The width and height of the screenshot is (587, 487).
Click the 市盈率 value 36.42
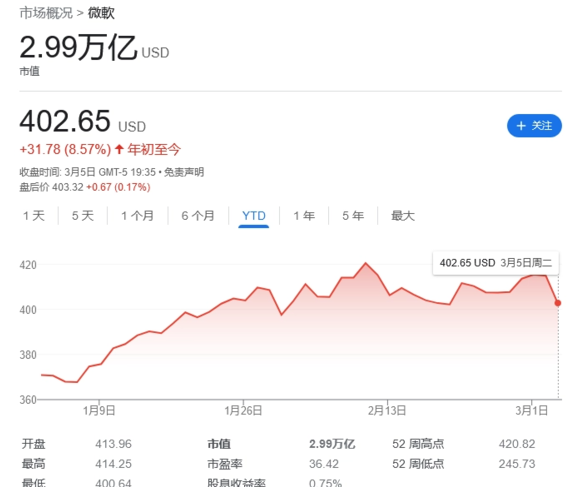(x=324, y=464)
